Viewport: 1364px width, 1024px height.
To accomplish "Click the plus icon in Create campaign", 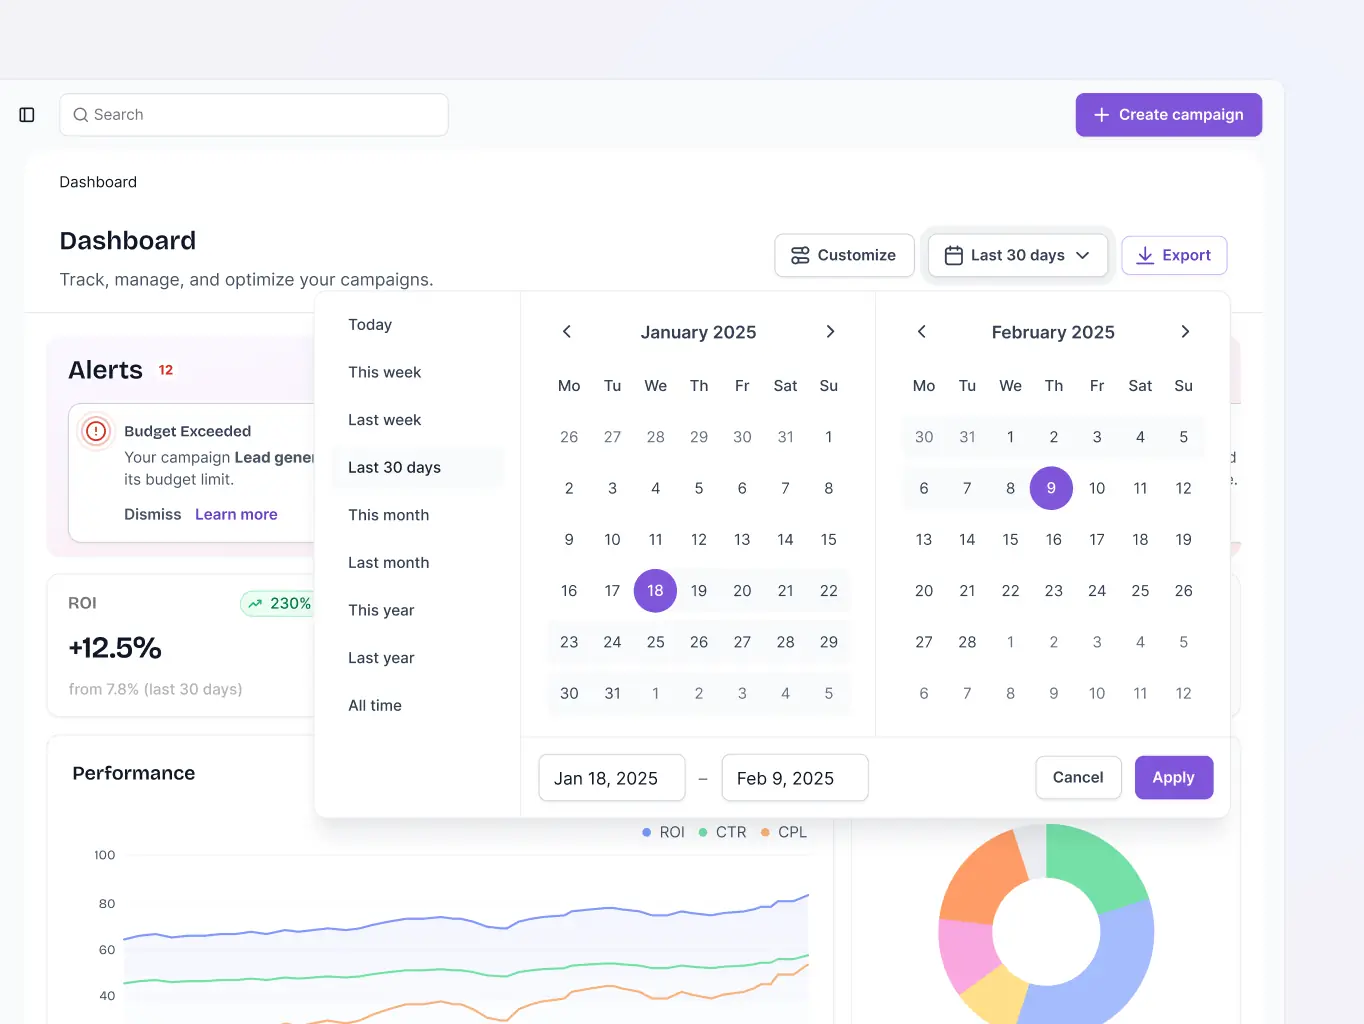I will pos(1101,114).
